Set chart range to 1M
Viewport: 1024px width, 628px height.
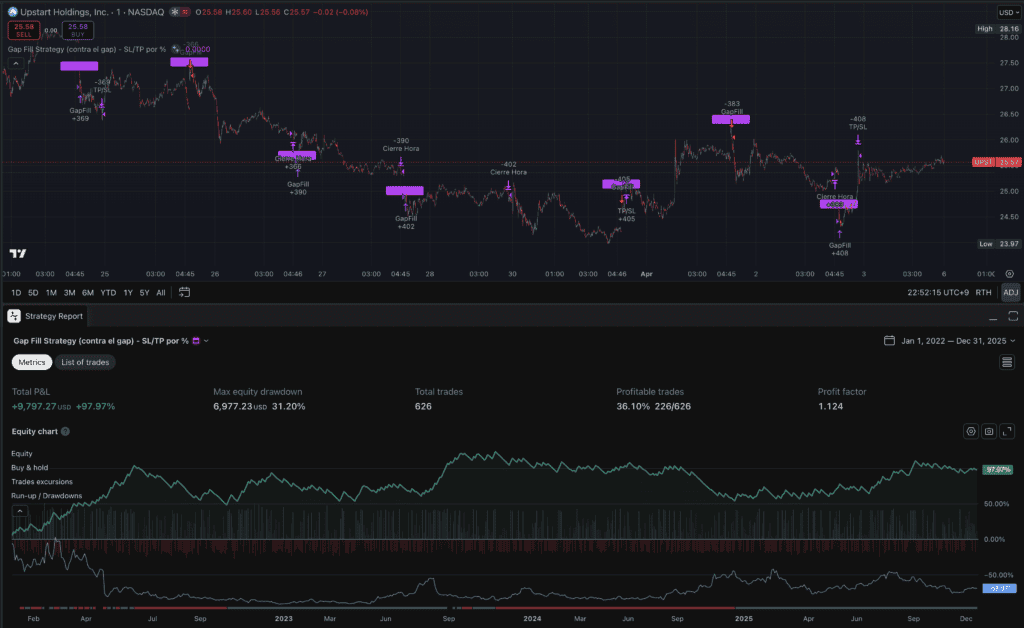tap(51, 292)
